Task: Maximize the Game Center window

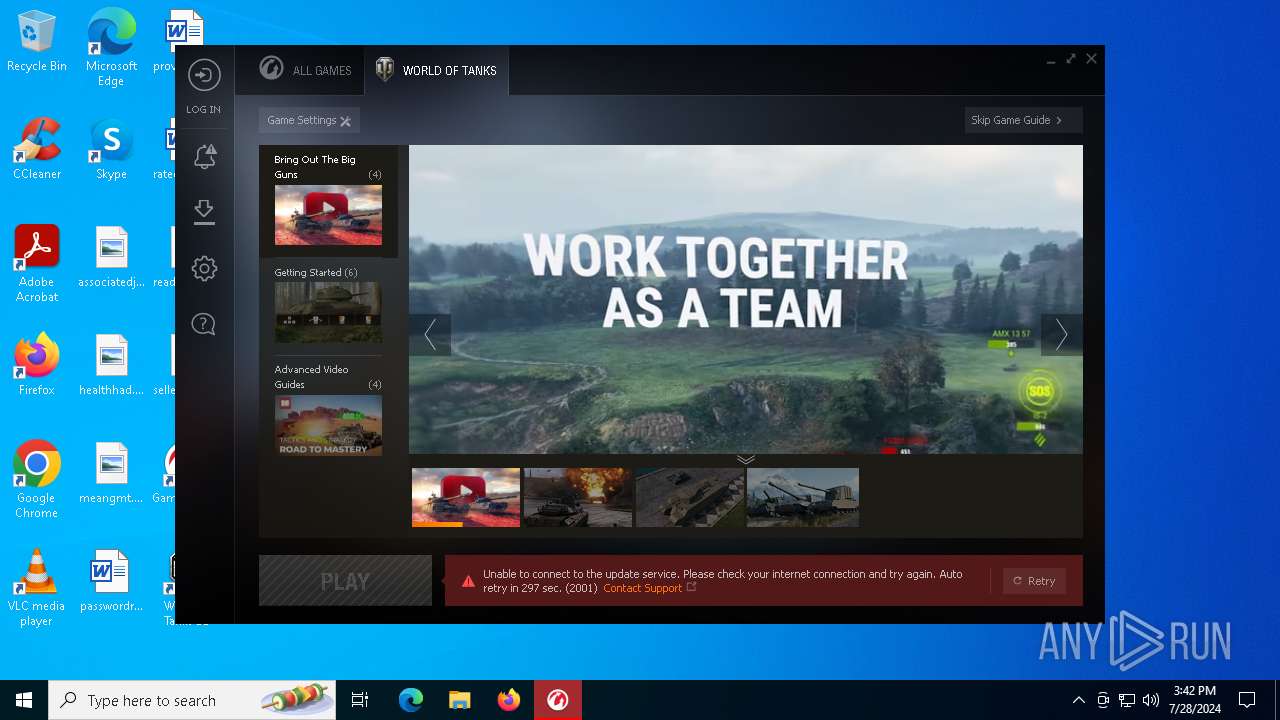Action: pyautogui.click(x=1071, y=59)
